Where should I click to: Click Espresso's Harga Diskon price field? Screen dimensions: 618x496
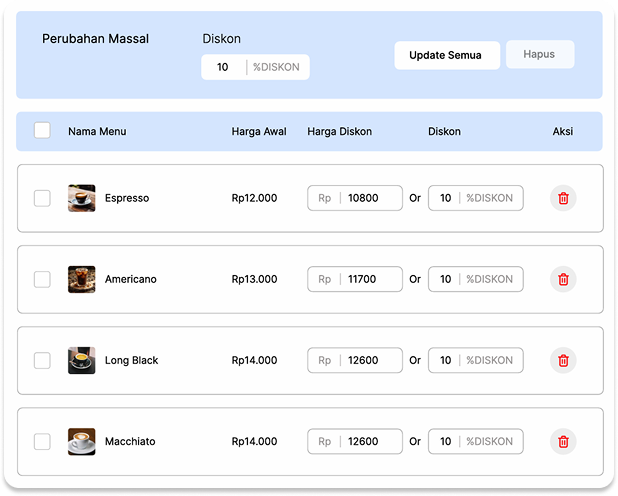(369, 198)
